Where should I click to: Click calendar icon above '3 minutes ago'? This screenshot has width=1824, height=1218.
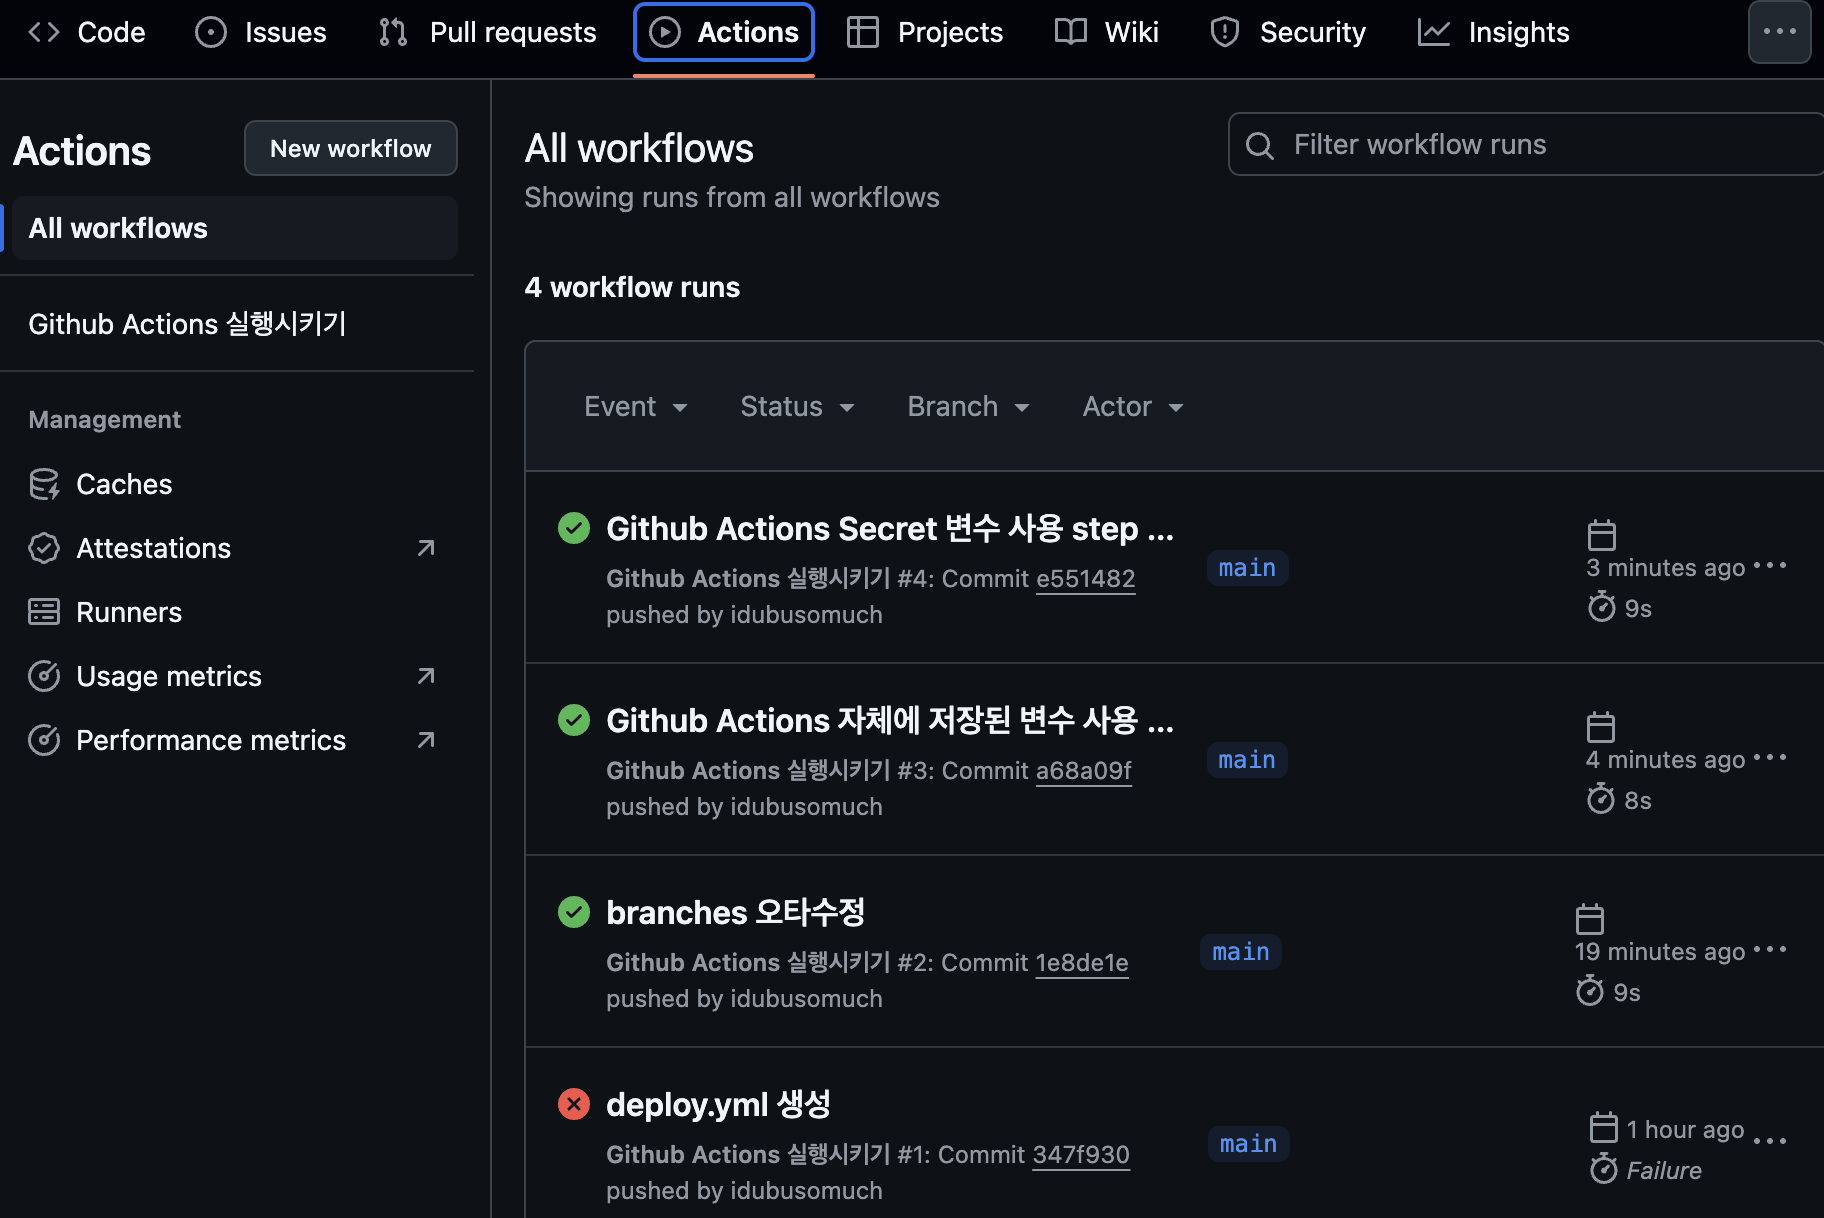(1602, 535)
